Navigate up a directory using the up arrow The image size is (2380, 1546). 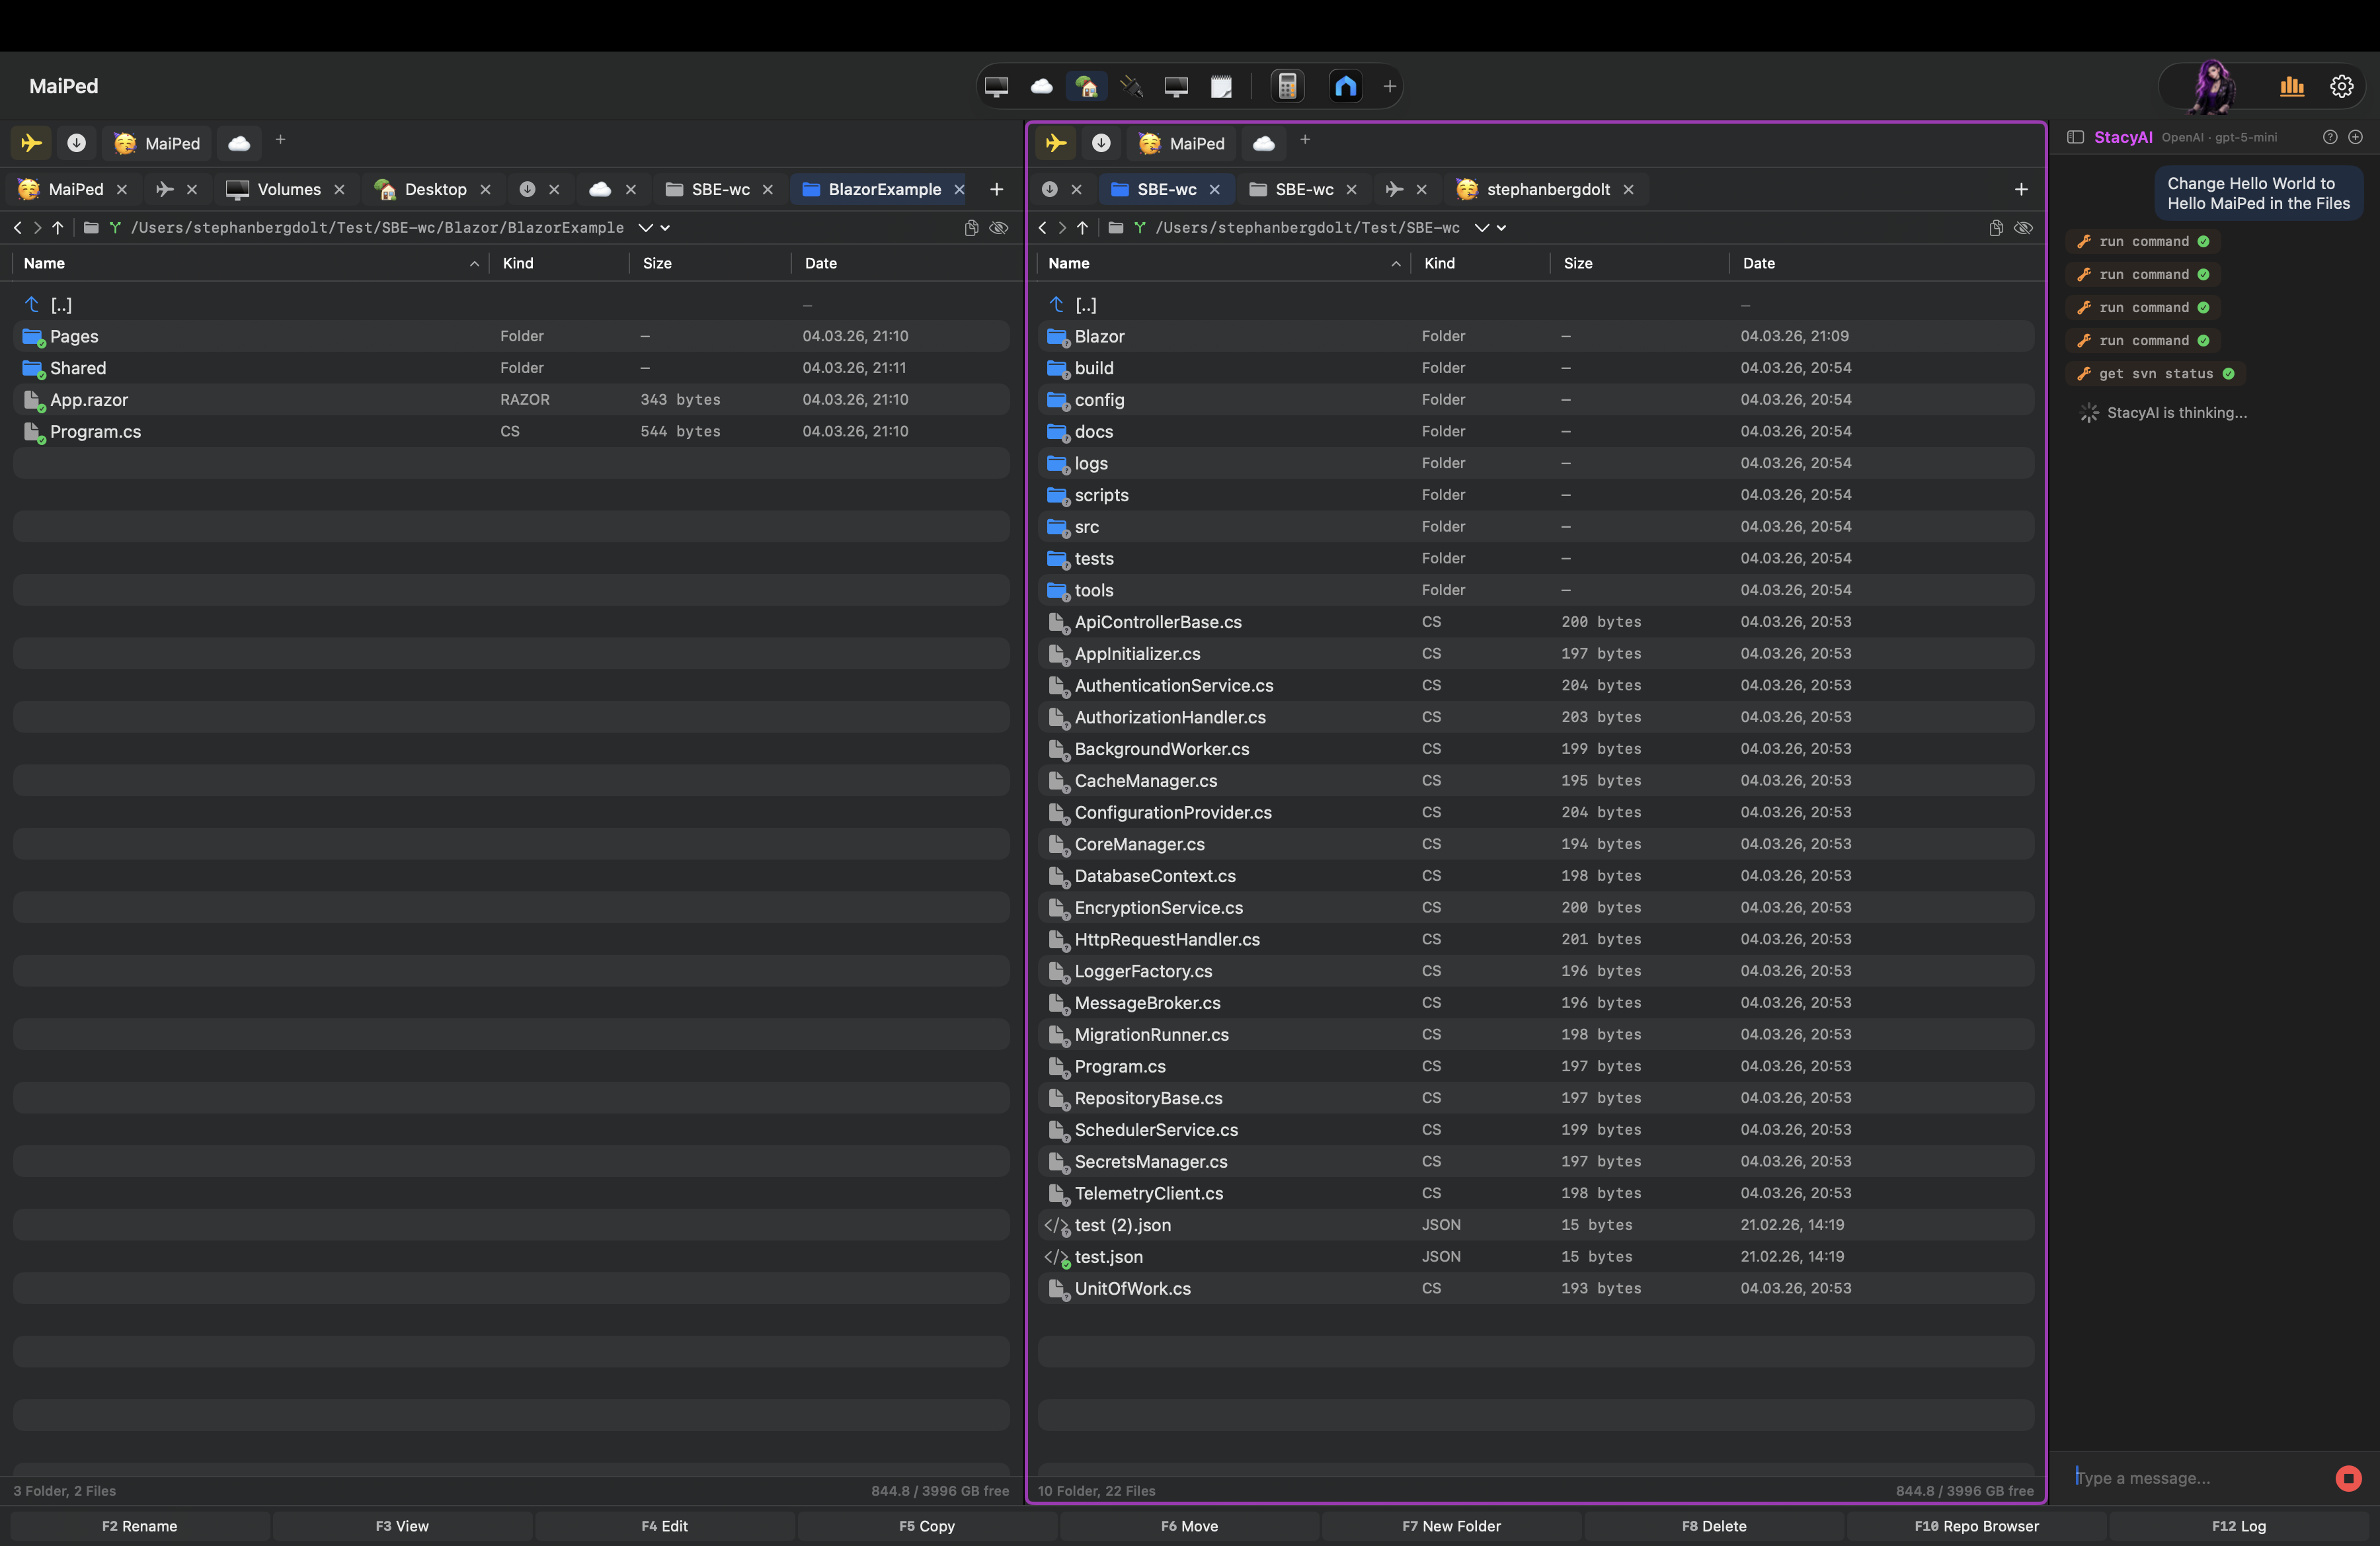click(x=58, y=227)
